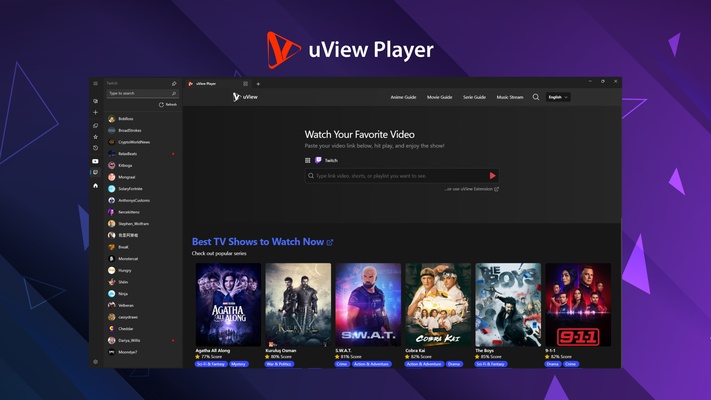The image size is (711, 400).
Task: Click the Action & Adventure tag under S.W.A.T.
Action: click(x=371, y=364)
